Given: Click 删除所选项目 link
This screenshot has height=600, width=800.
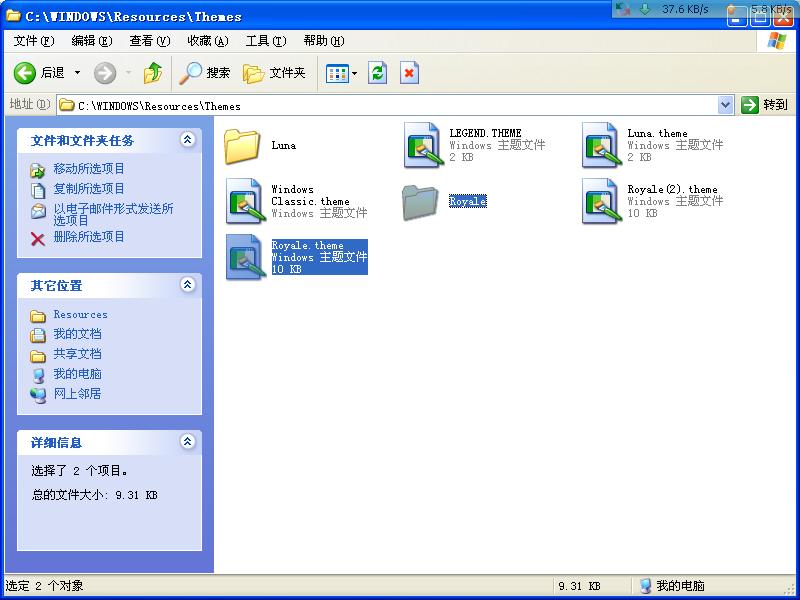Looking at the screenshot, I should point(89,237).
